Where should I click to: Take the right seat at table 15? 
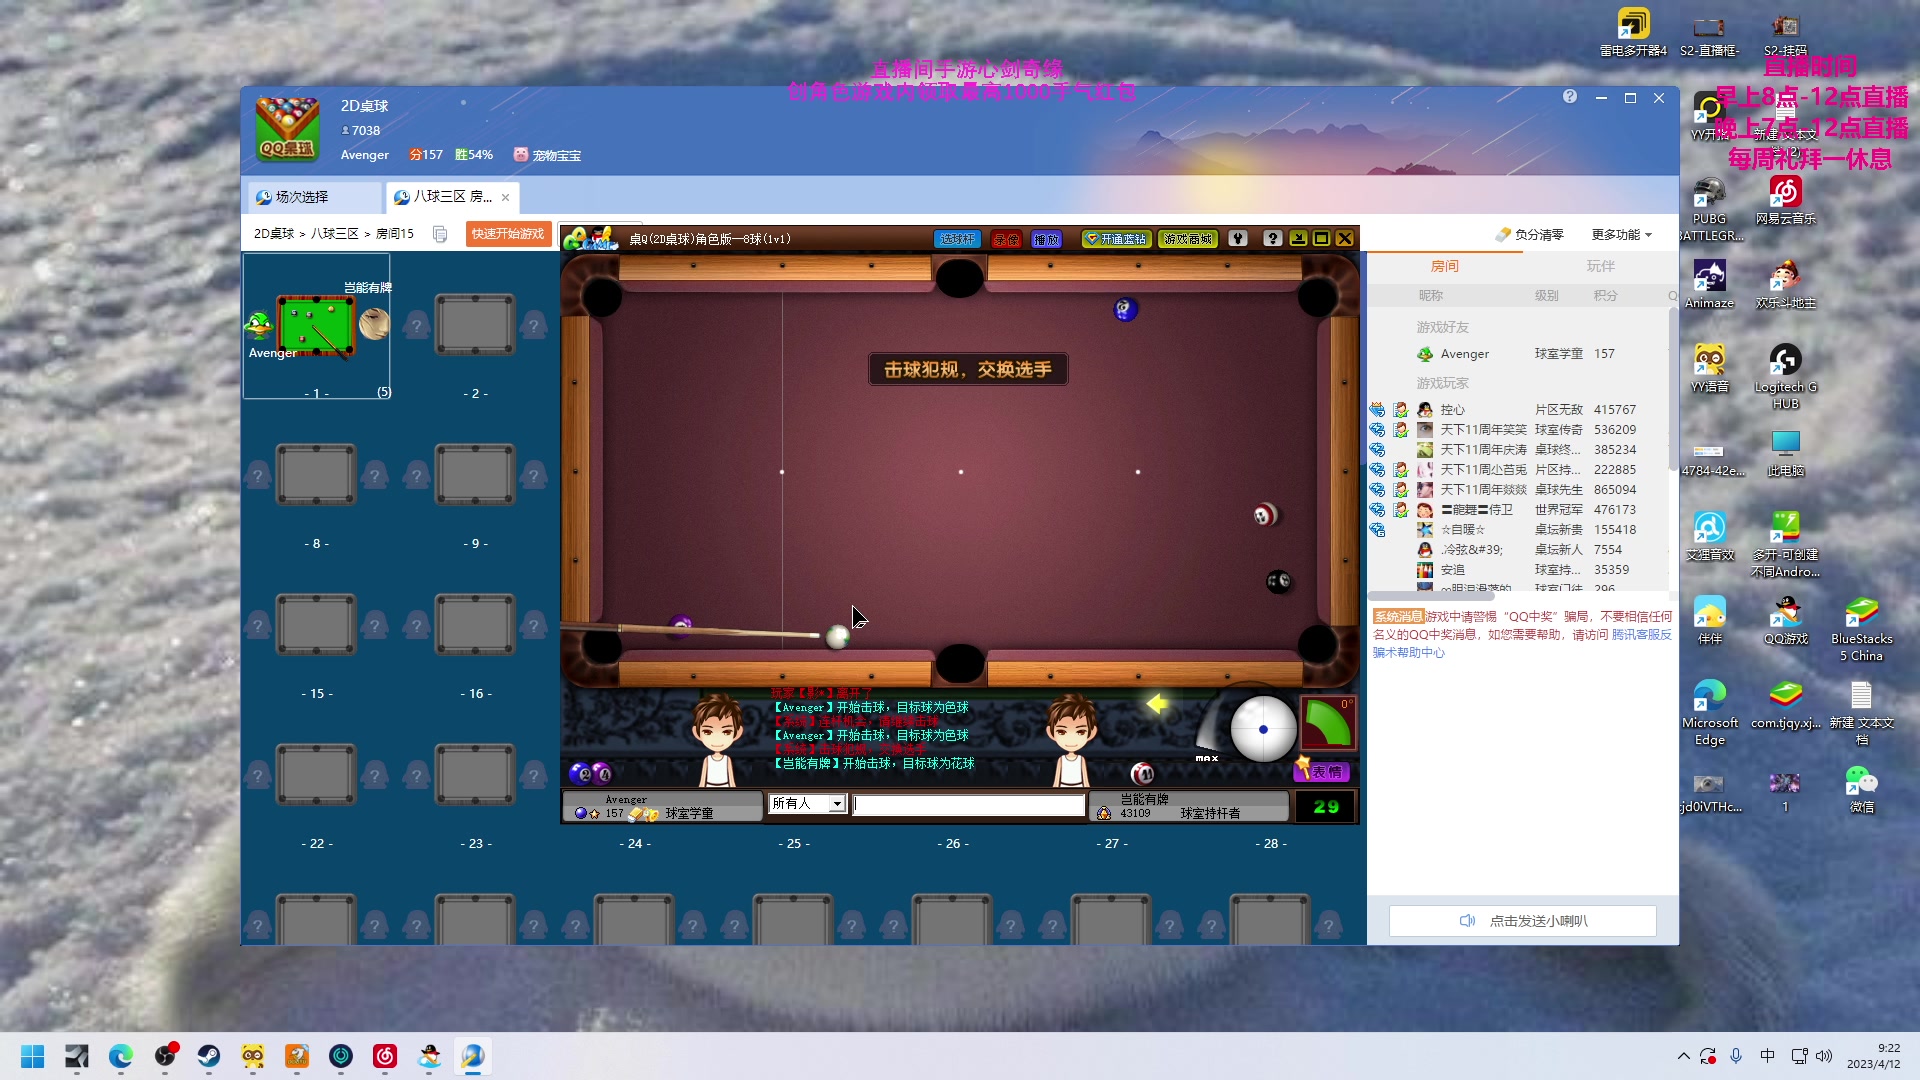point(375,624)
